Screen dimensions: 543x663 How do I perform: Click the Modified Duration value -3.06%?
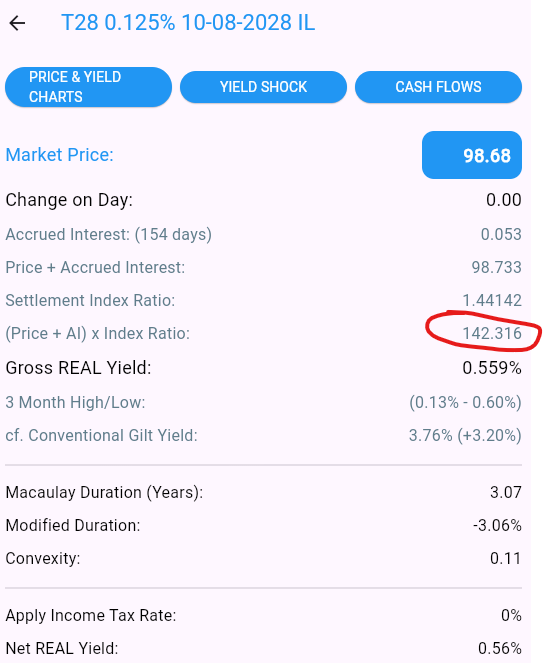tap(497, 525)
